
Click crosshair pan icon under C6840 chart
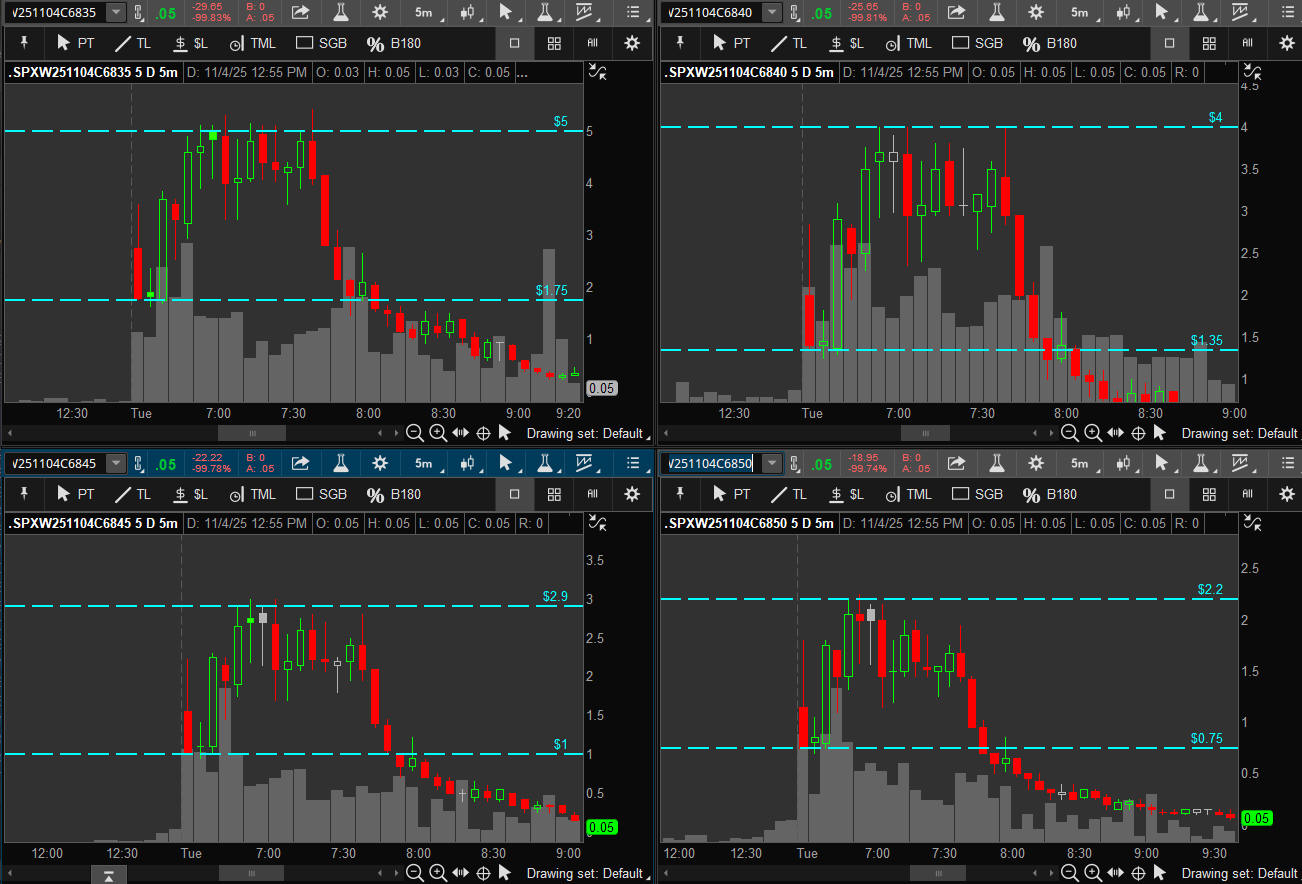click(x=1138, y=433)
